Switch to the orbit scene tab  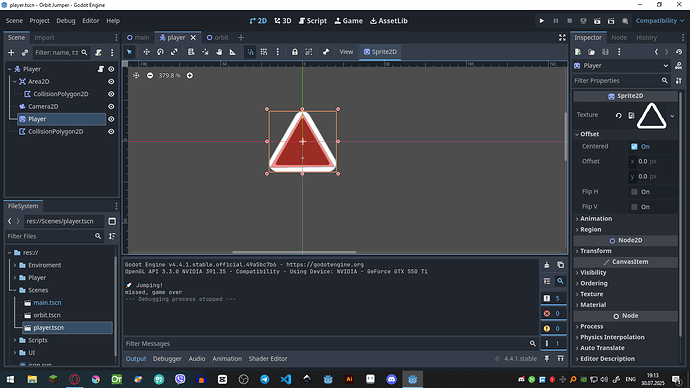(217, 37)
